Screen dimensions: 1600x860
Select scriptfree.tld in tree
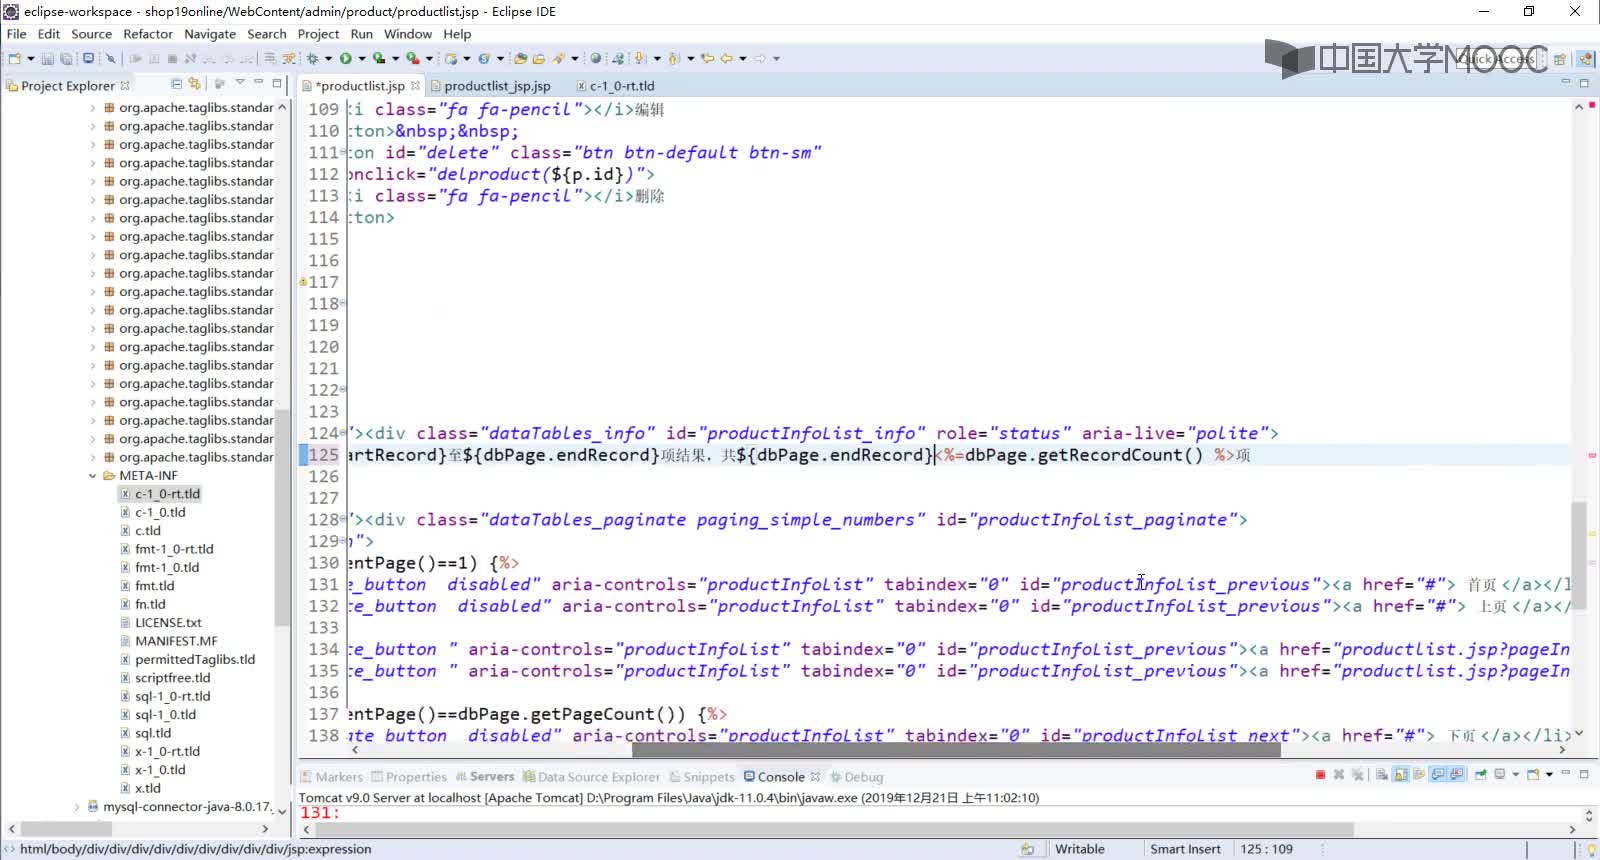(172, 678)
